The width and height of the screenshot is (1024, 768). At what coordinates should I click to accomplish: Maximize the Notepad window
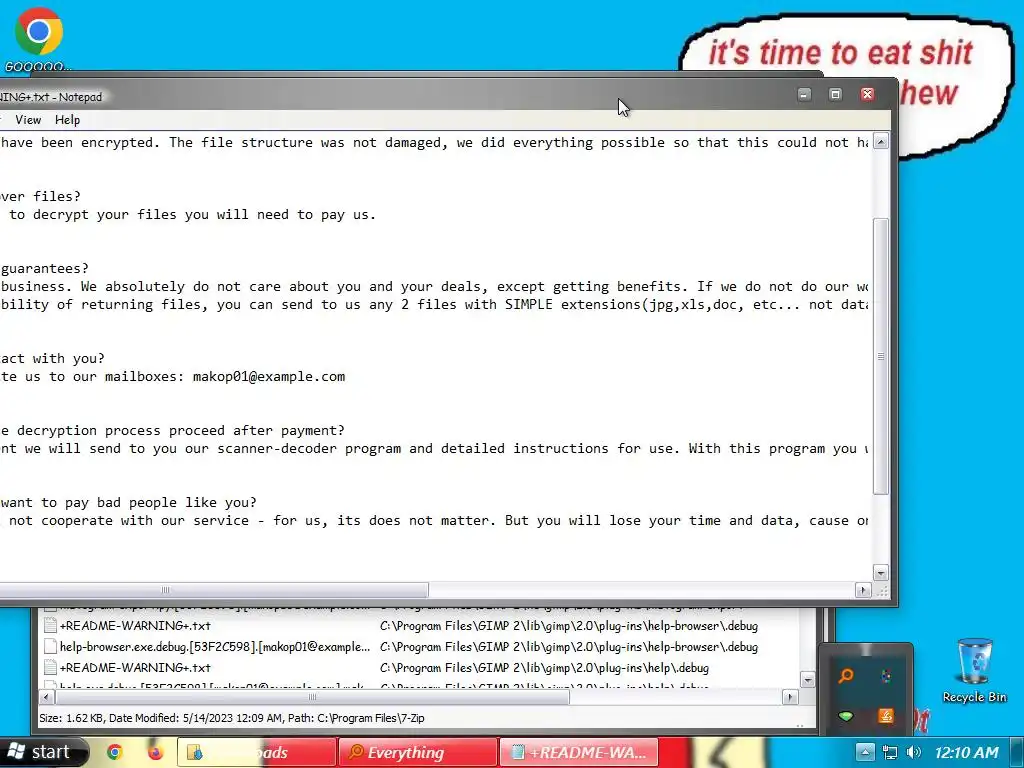(x=835, y=95)
